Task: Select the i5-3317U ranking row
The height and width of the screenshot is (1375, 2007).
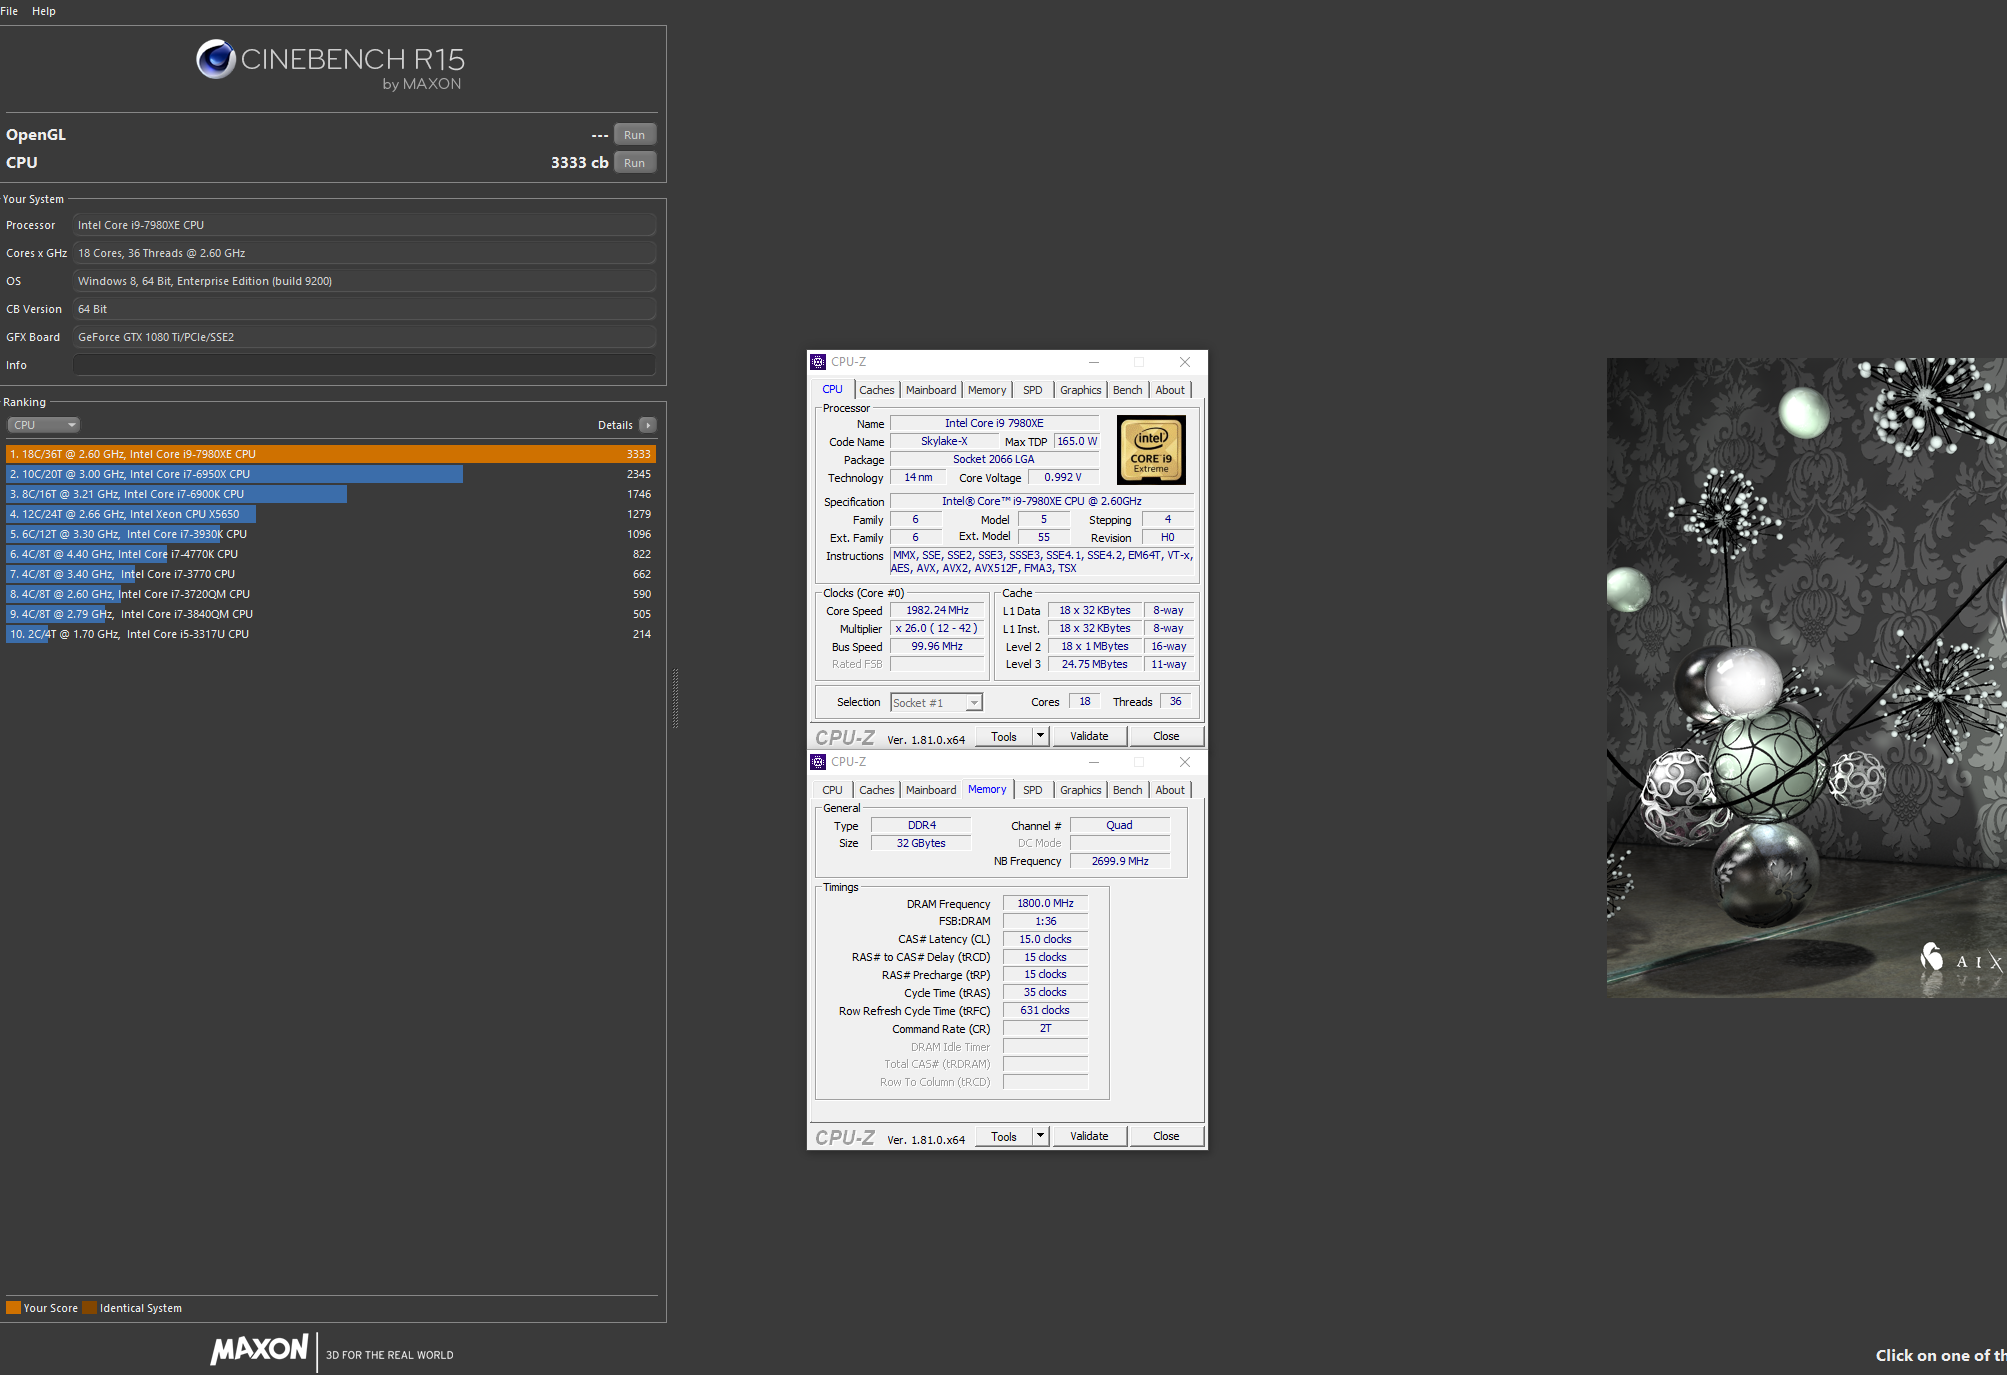Action: 331,634
